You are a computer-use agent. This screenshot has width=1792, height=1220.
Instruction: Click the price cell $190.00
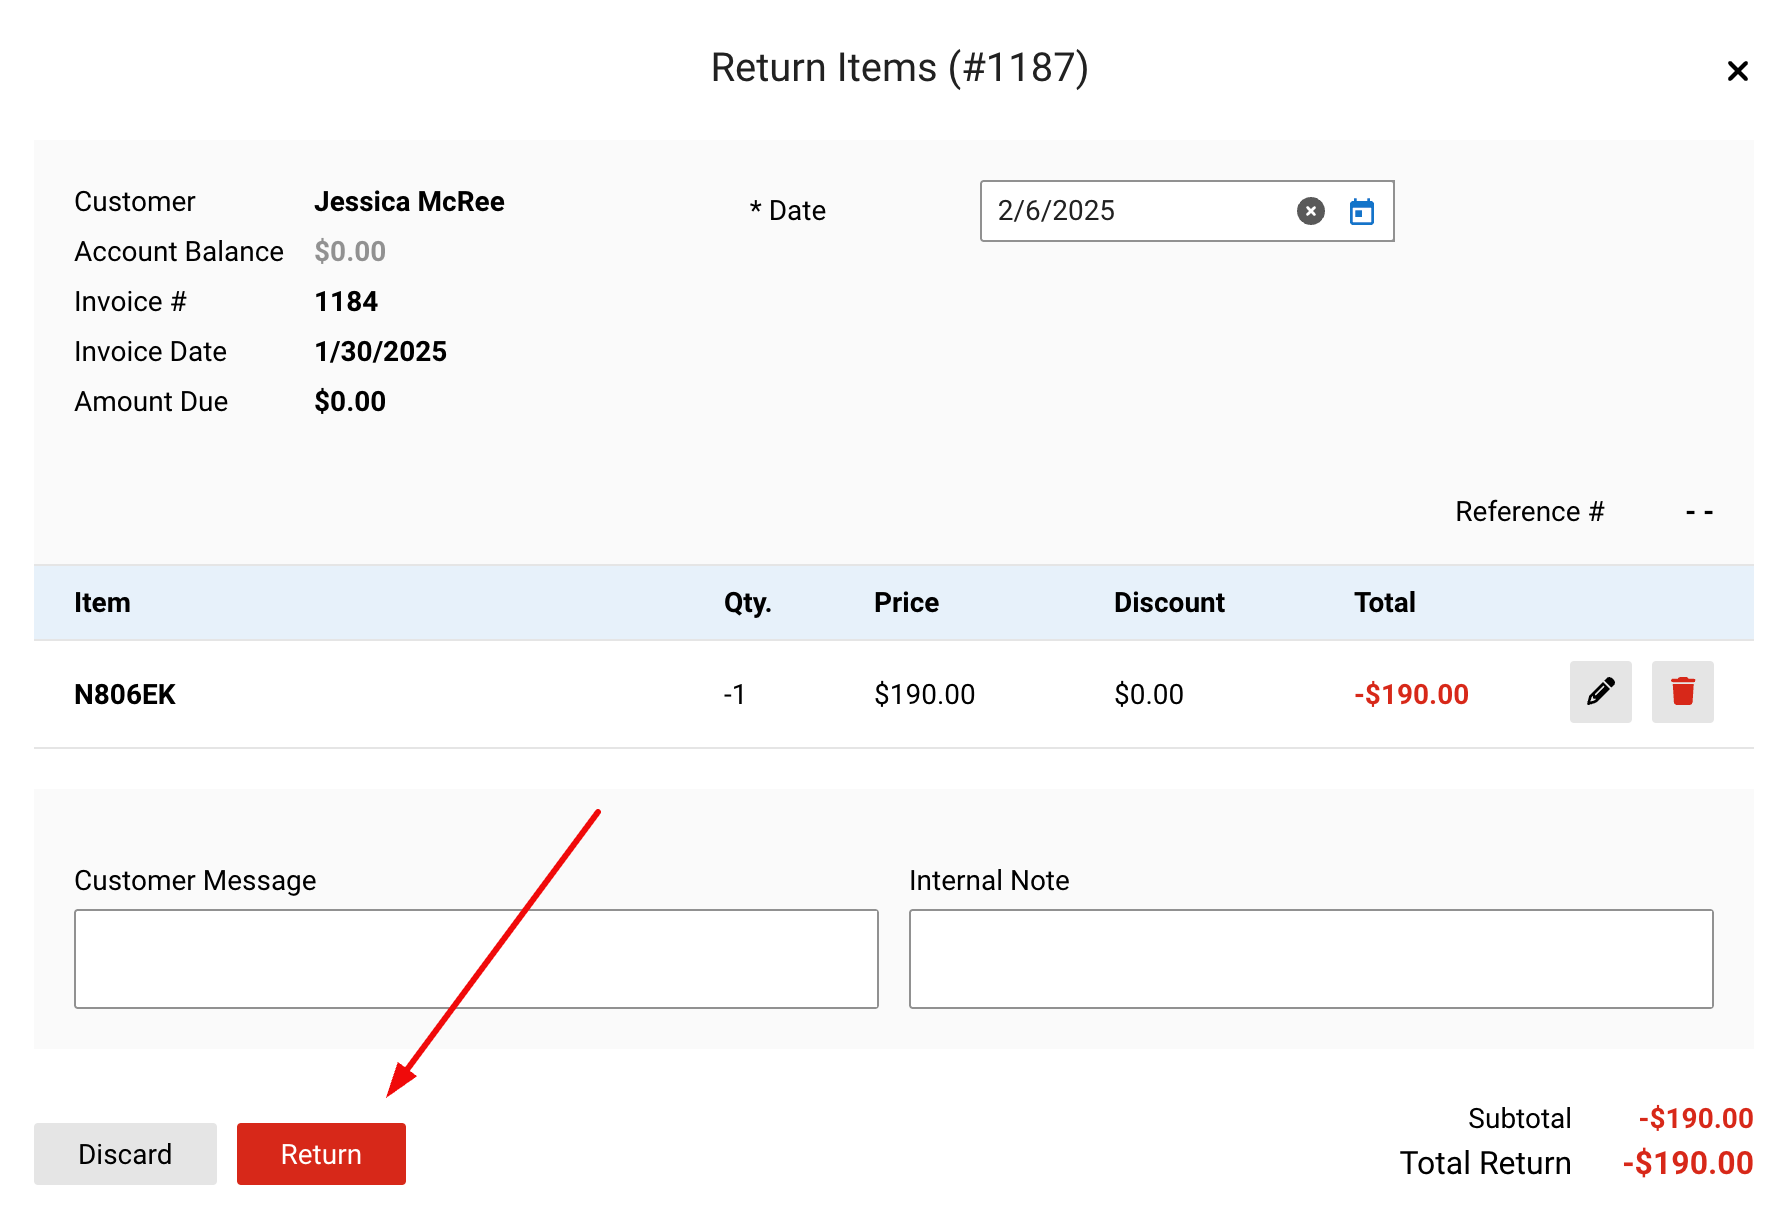pos(924,695)
